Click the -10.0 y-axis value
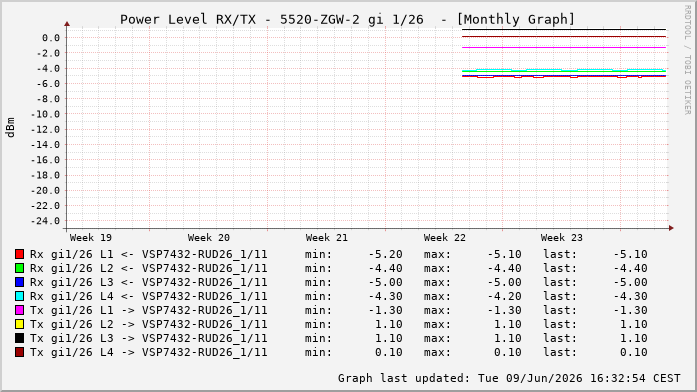This screenshot has height=392, width=697. [x=45, y=114]
